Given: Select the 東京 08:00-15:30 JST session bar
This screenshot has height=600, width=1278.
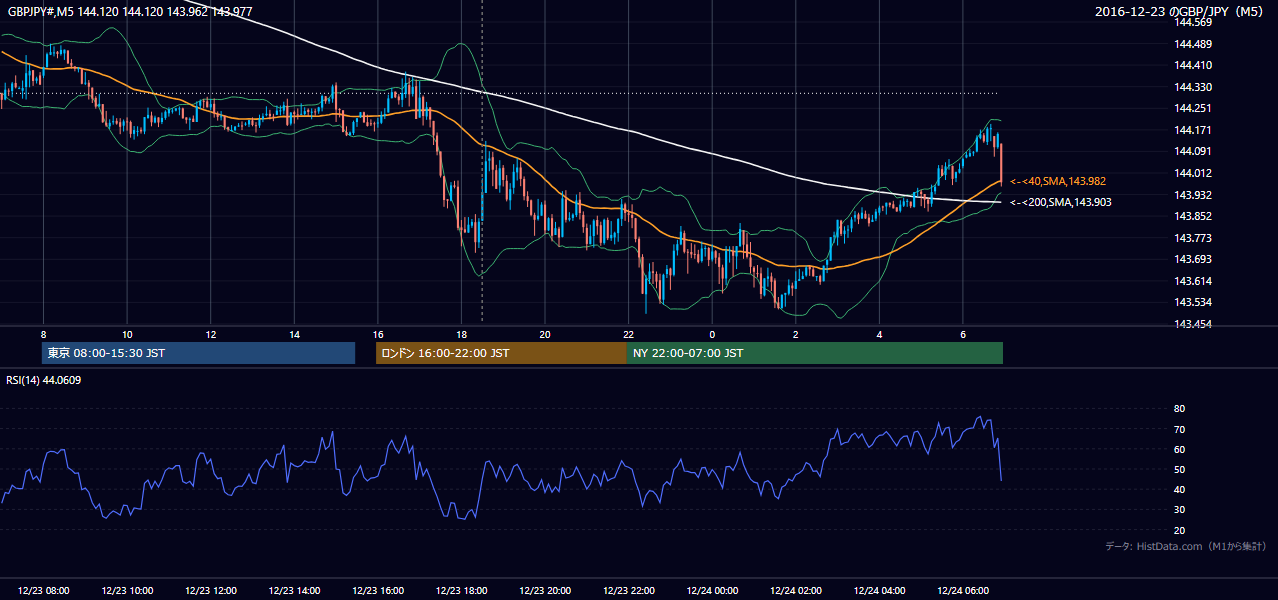Looking at the screenshot, I should coord(198,353).
